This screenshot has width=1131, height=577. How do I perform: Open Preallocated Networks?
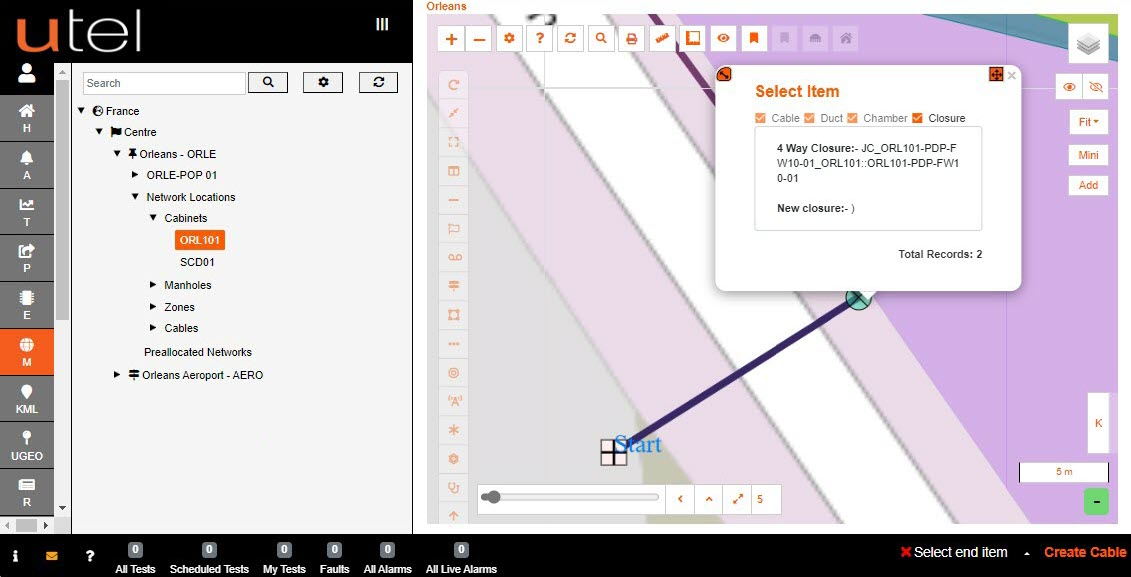click(x=198, y=352)
